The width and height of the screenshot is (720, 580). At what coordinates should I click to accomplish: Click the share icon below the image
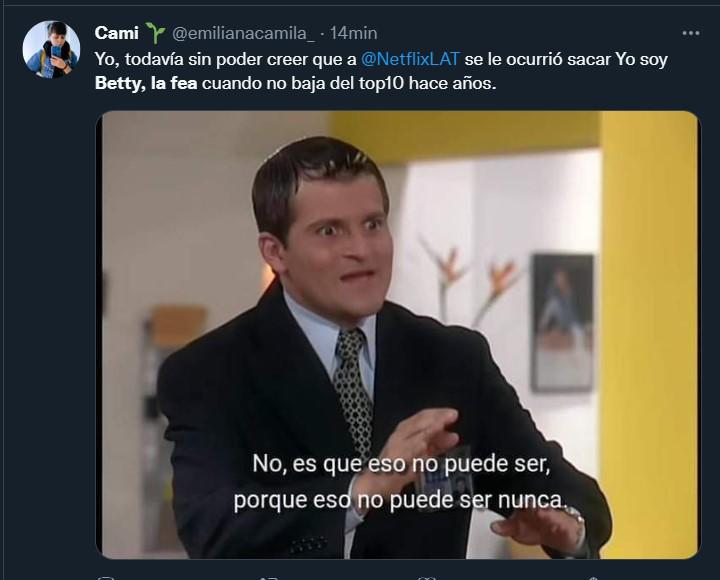(592, 578)
